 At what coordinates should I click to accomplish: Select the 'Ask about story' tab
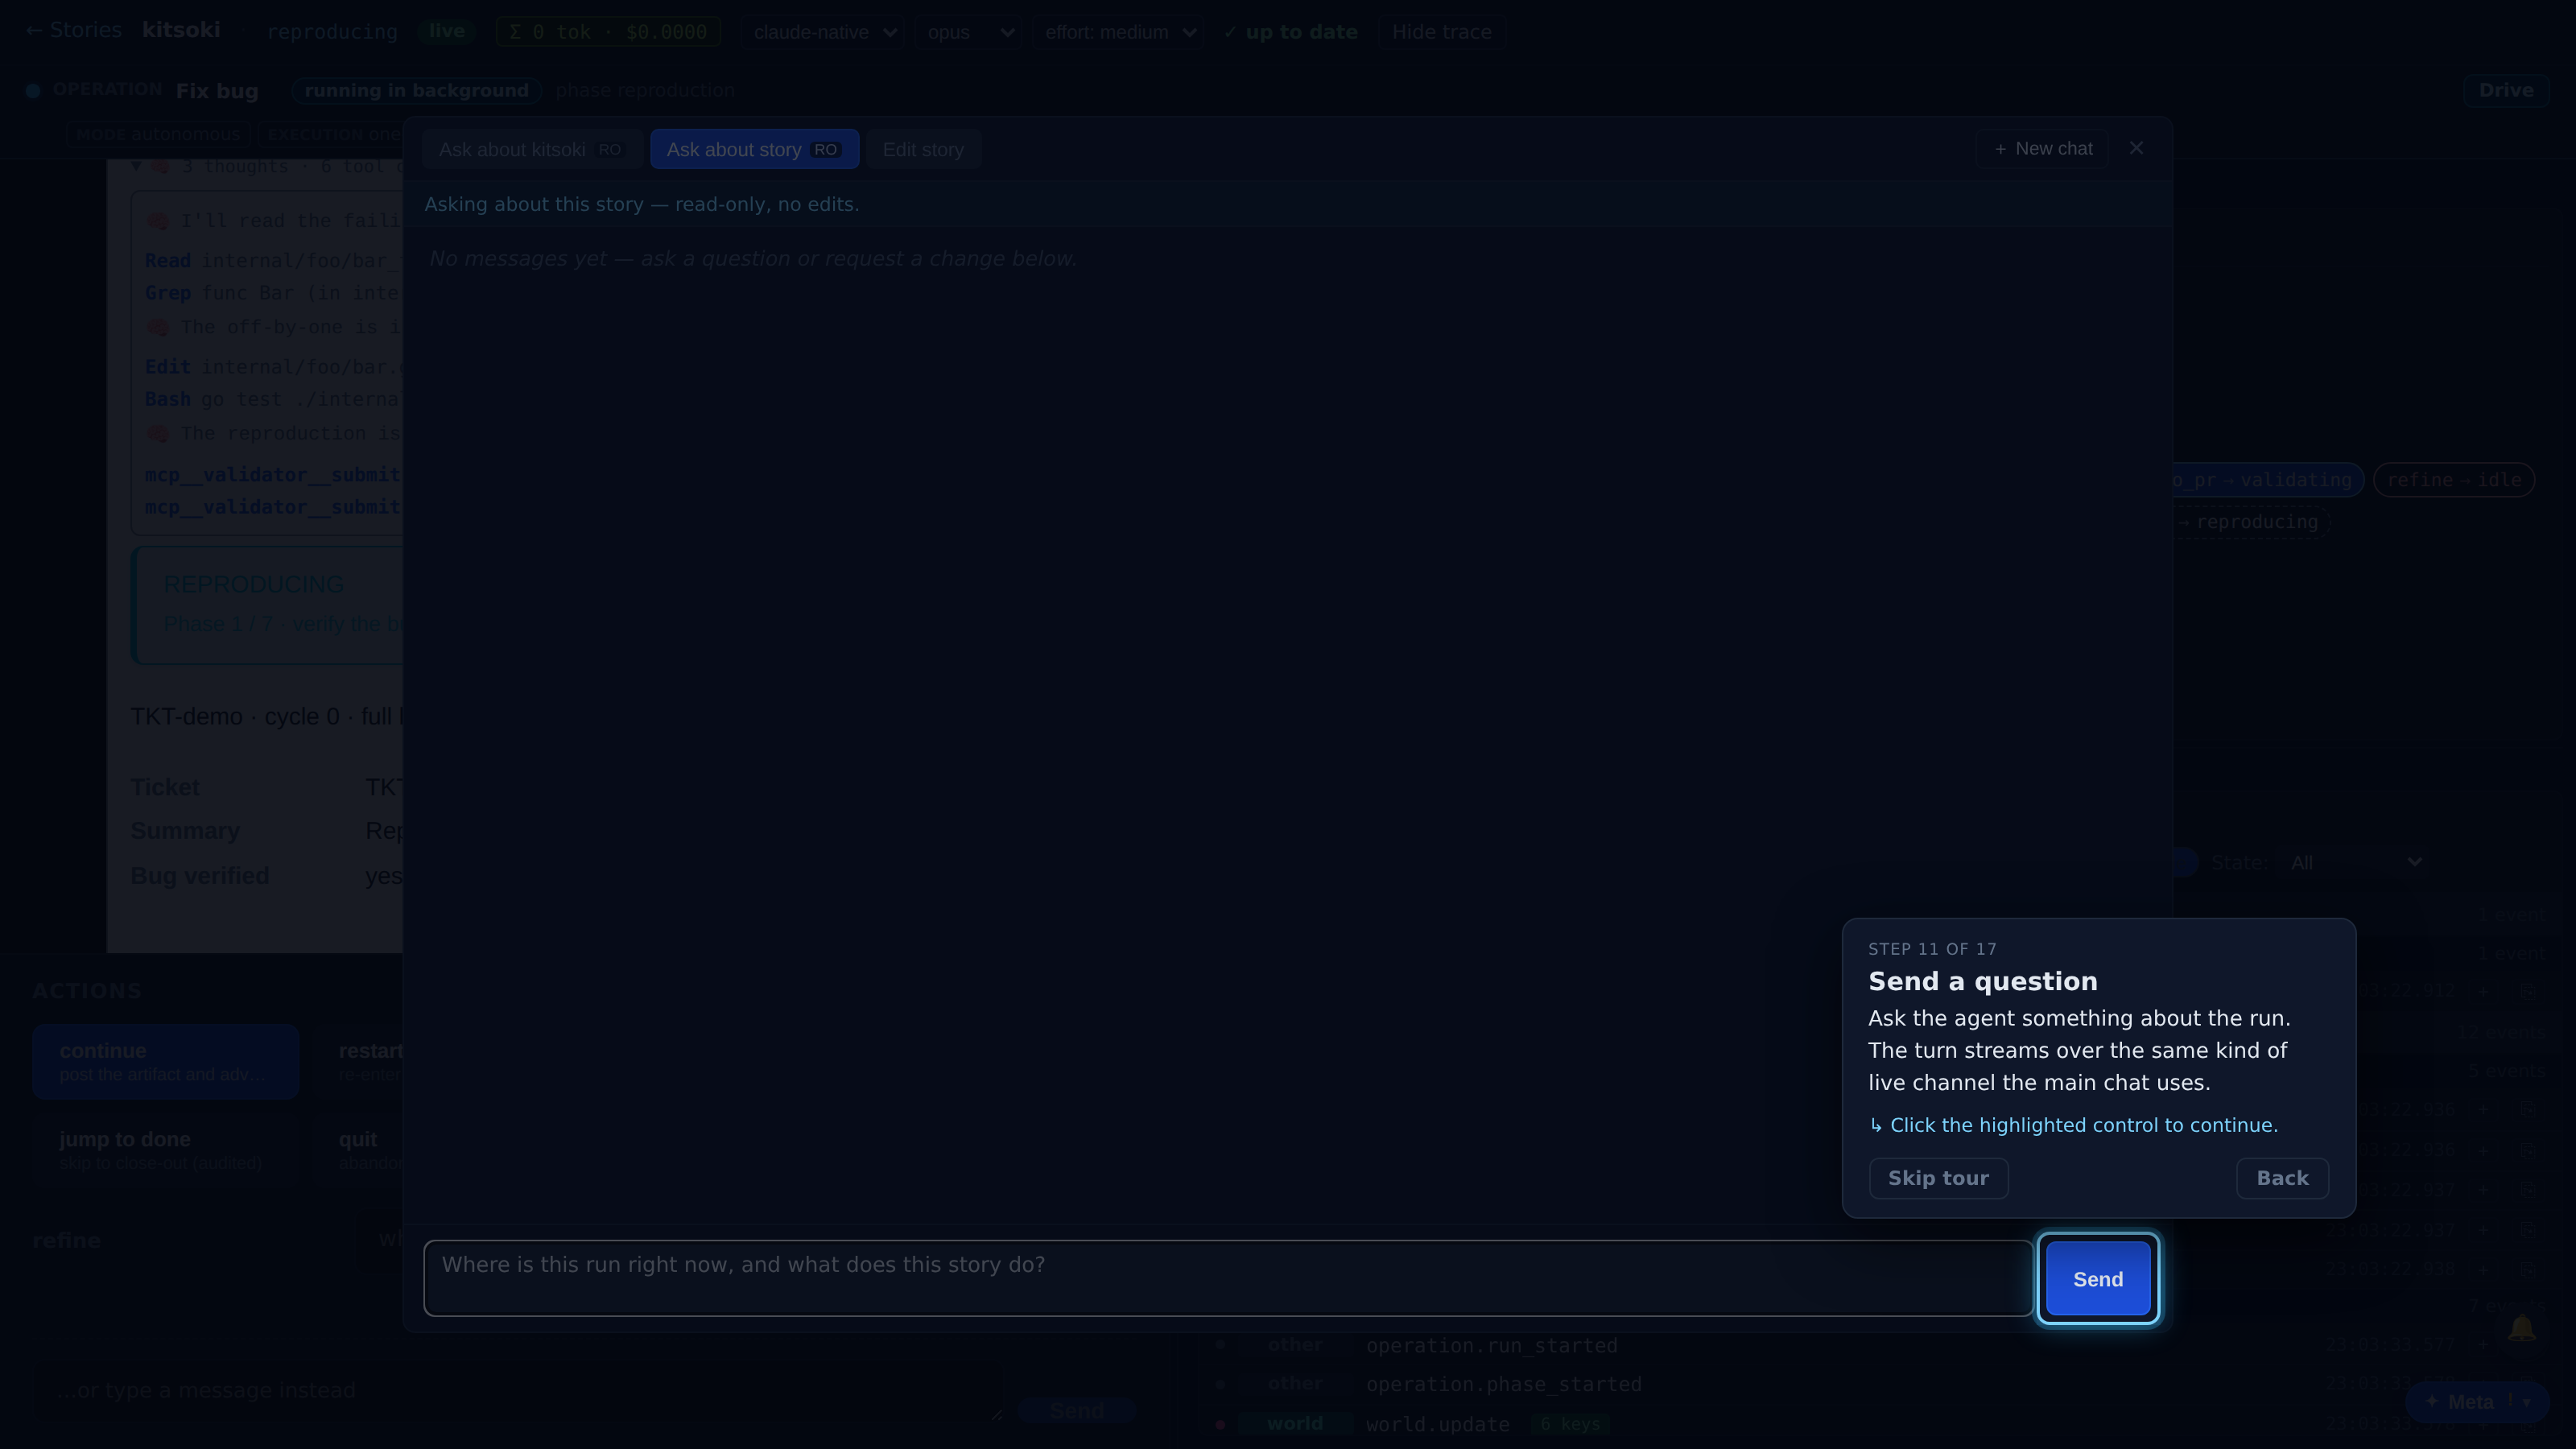(754, 149)
